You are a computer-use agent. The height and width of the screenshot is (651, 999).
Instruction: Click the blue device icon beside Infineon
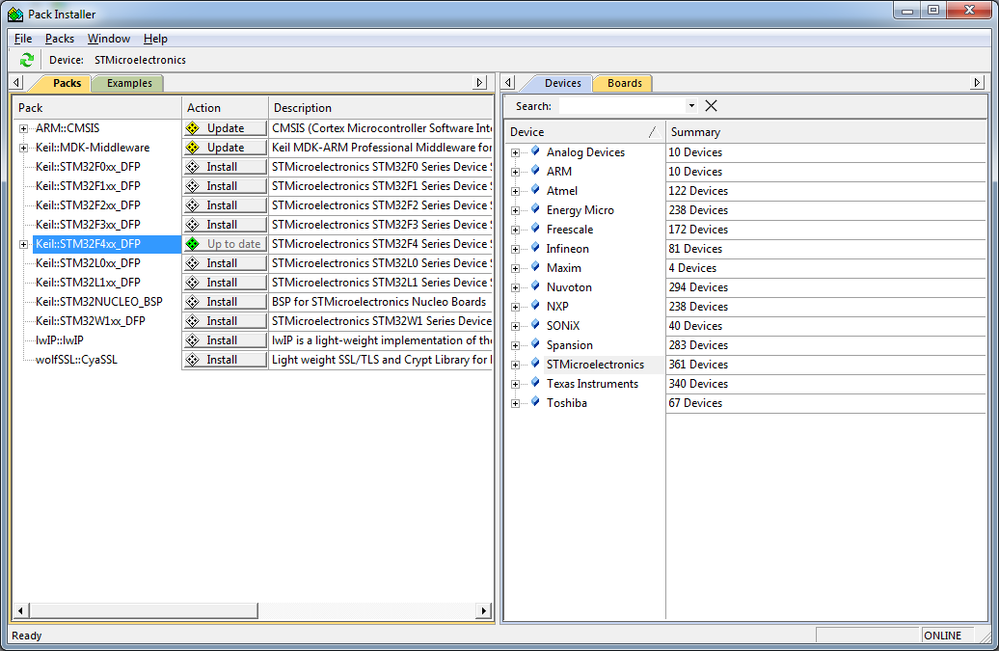(x=535, y=248)
